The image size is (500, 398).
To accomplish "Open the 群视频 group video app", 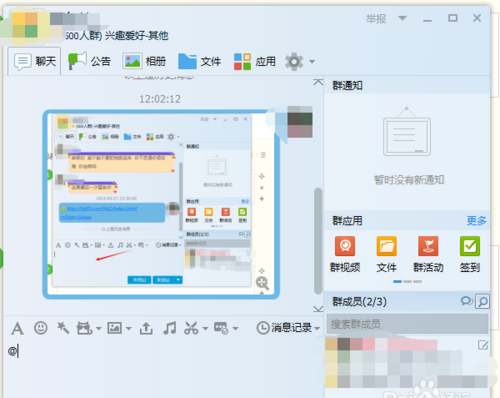I will pyautogui.click(x=345, y=254).
